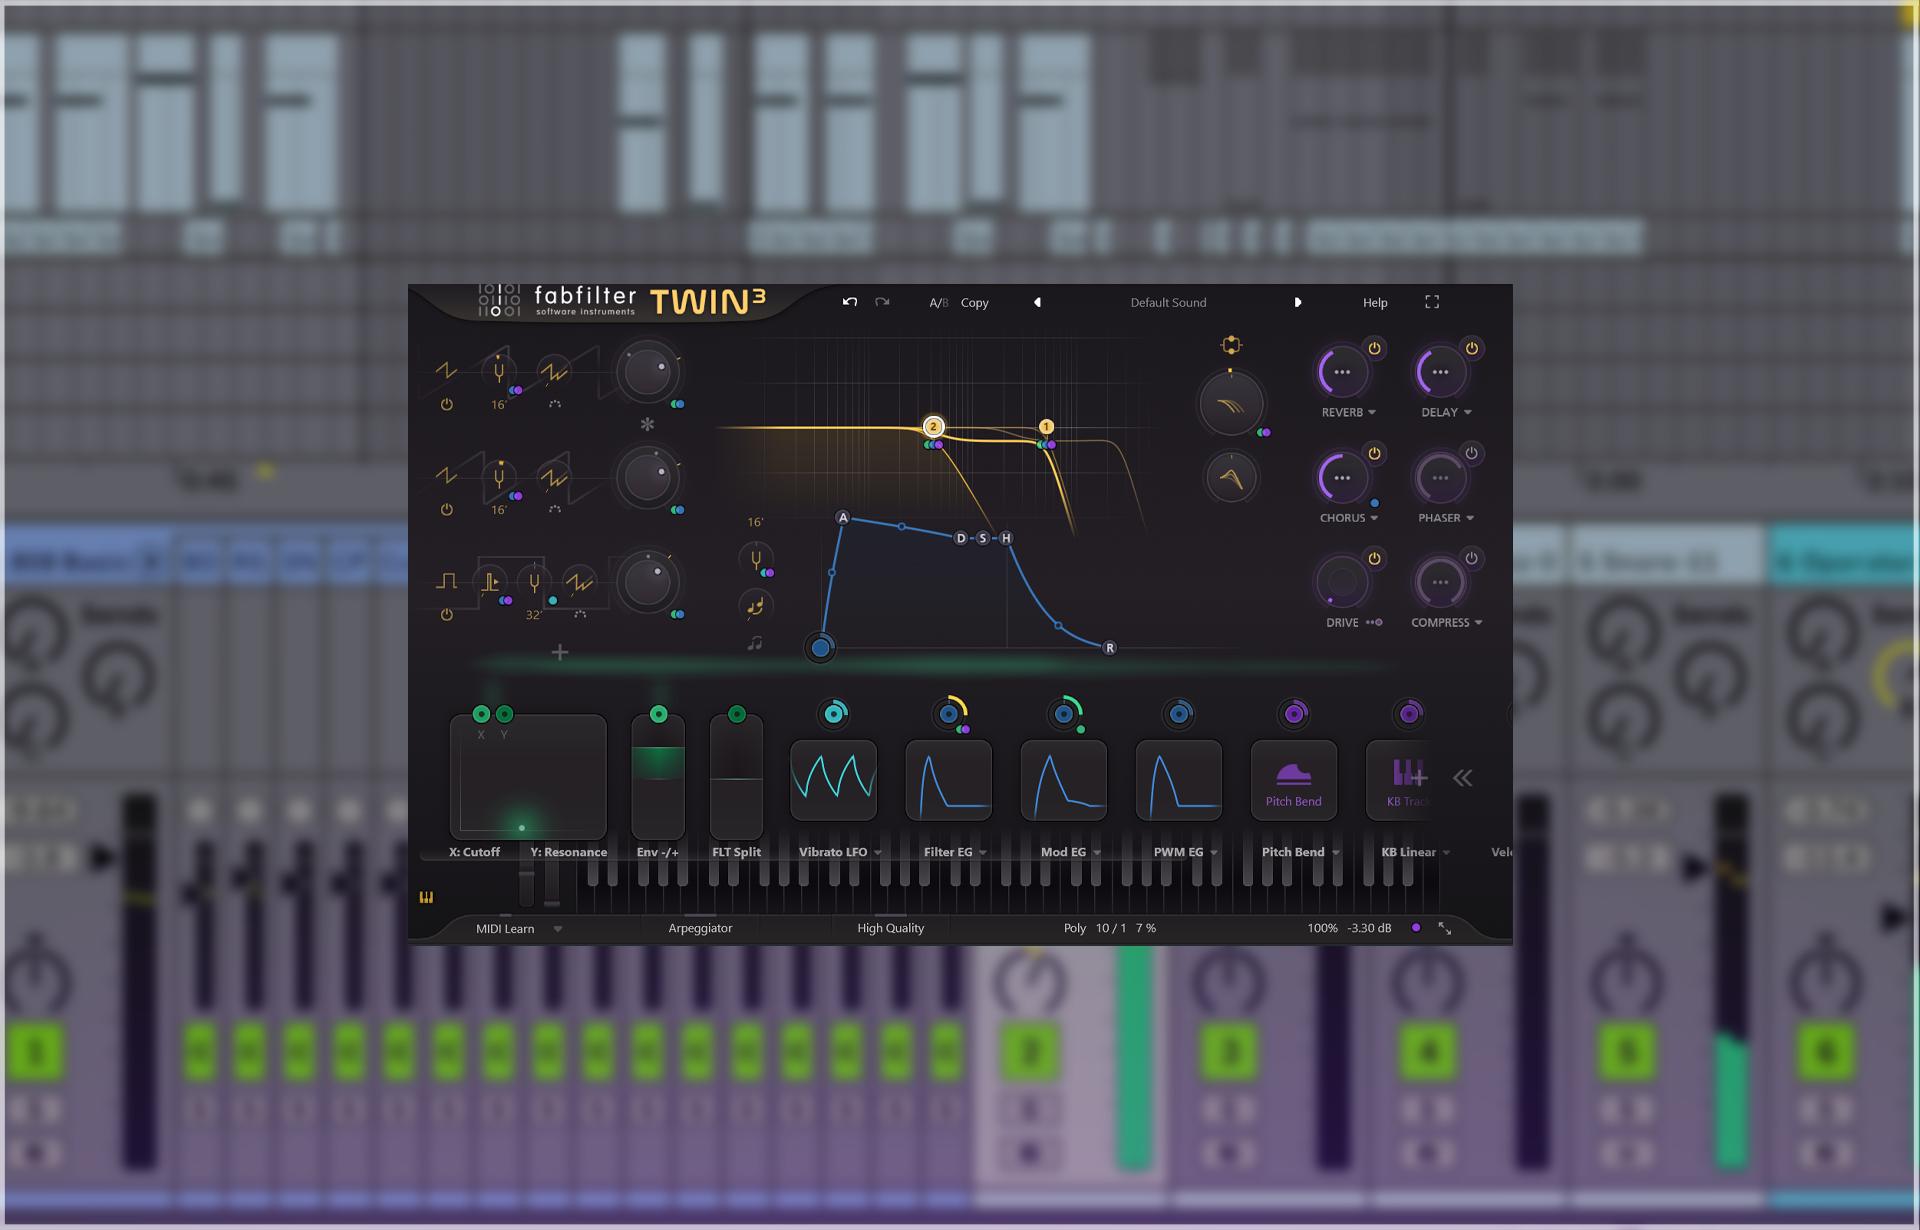Click the XY pad Cutoff/Resonance
The height and width of the screenshot is (1230, 1920).
click(x=528, y=777)
